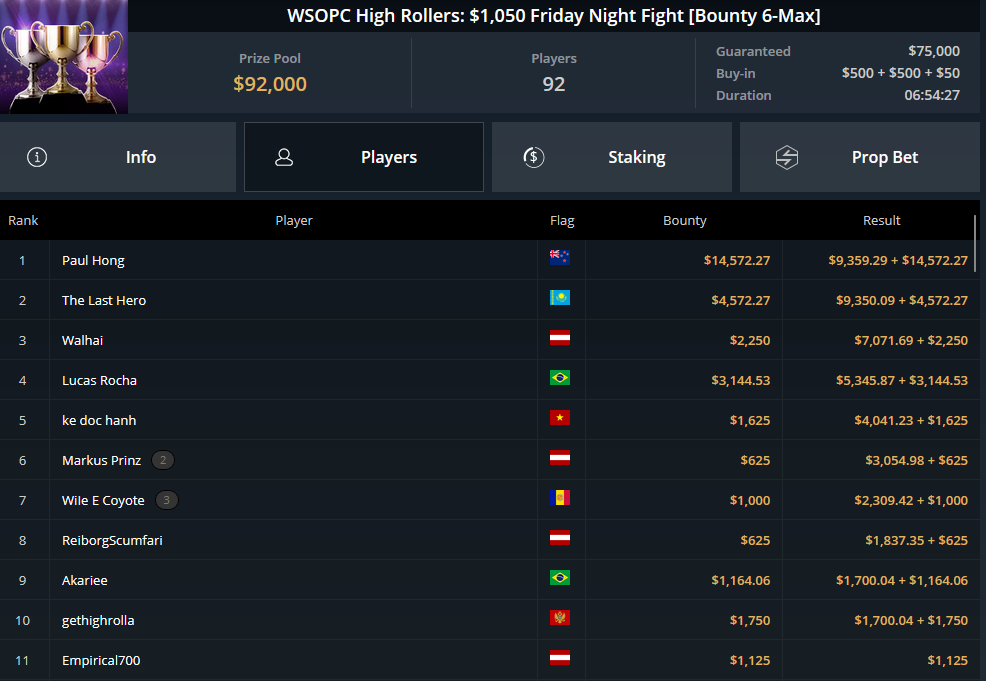Viewport: 986px width, 681px height.
Task: Sort by the Bounty column header
Action: (685, 221)
